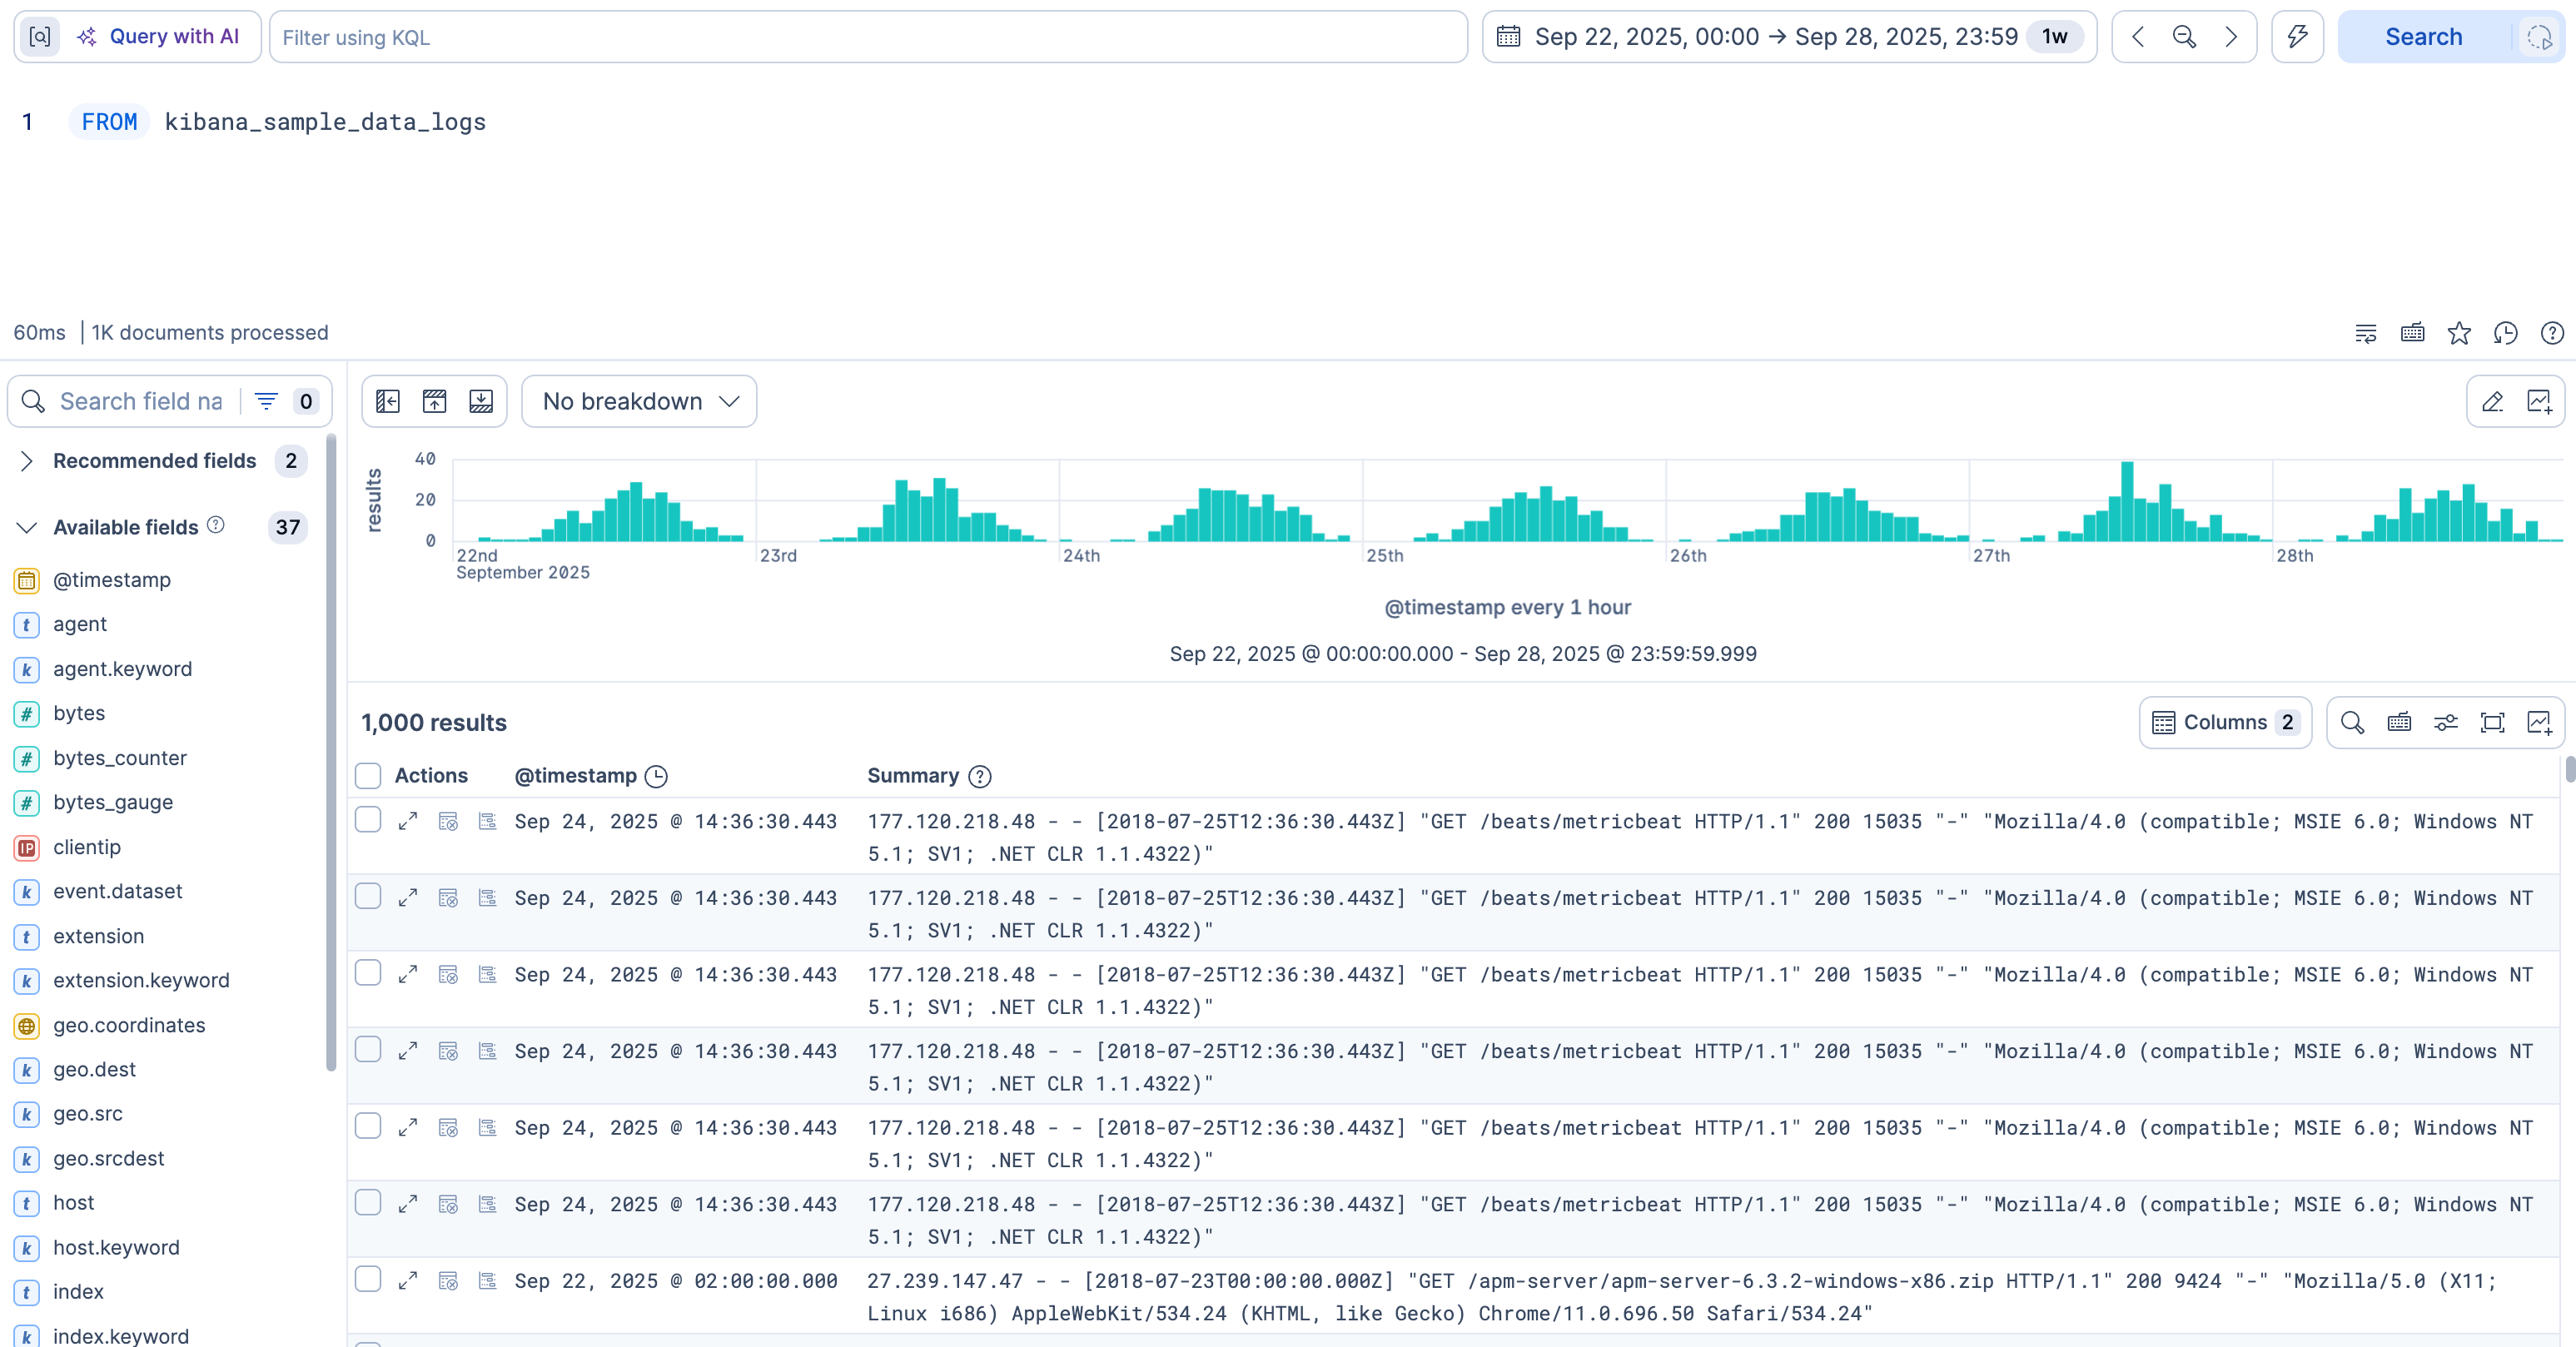Image resolution: width=2576 pixels, height=1347 pixels.
Task: Select the @timestamp field in sidebar
Action: click(112, 580)
